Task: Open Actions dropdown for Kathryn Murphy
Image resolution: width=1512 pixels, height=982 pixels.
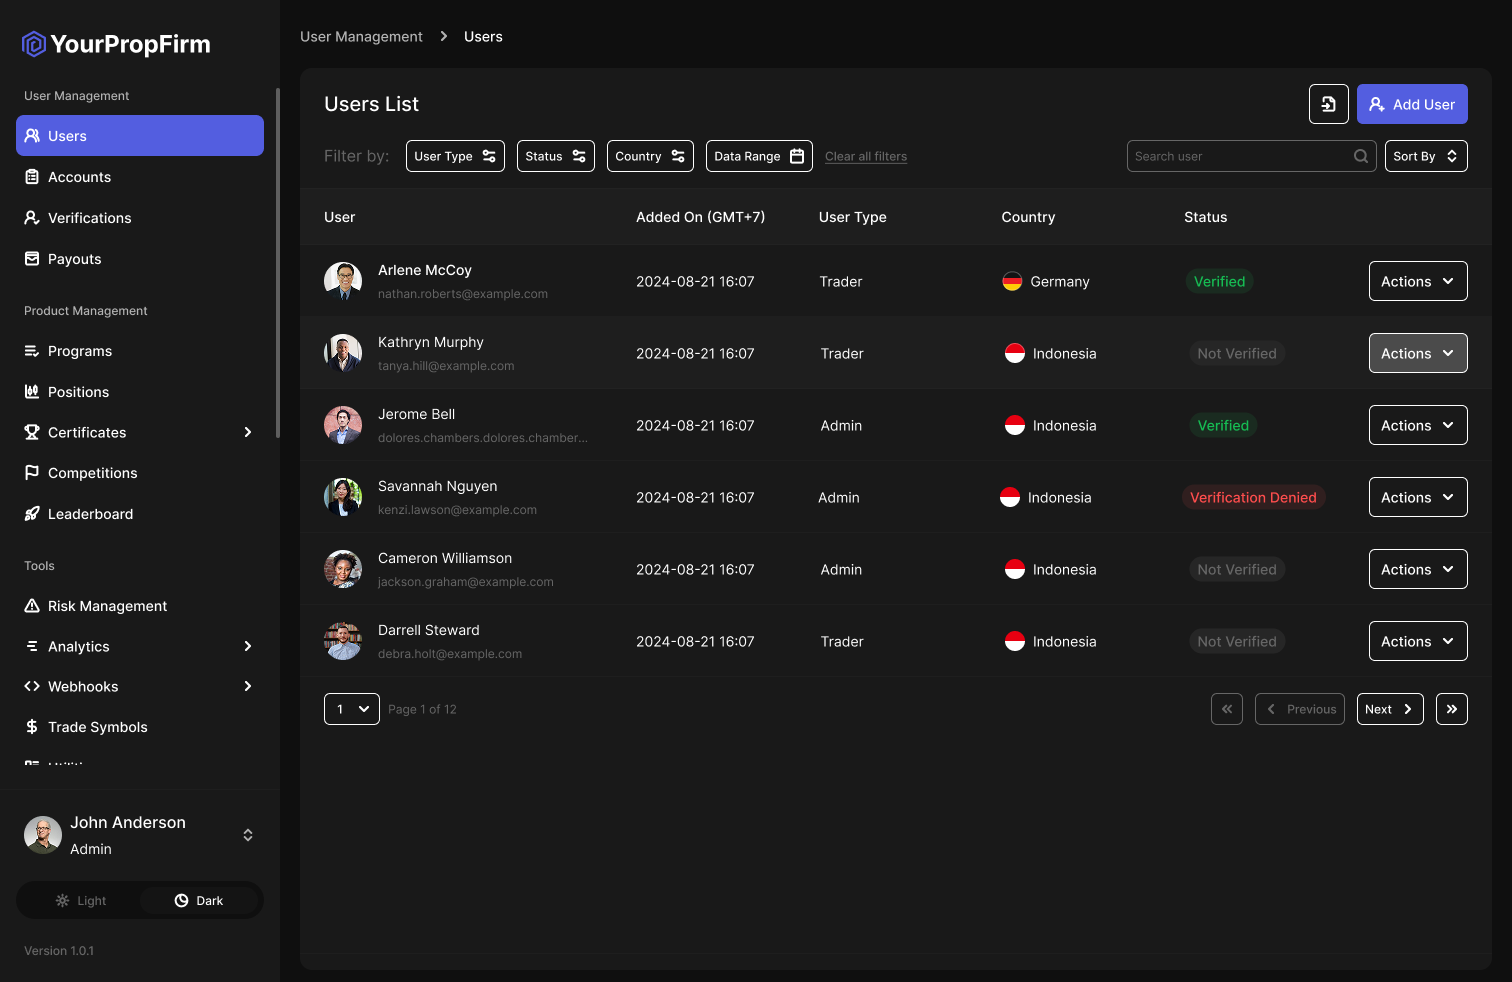Action: [1417, 354]
